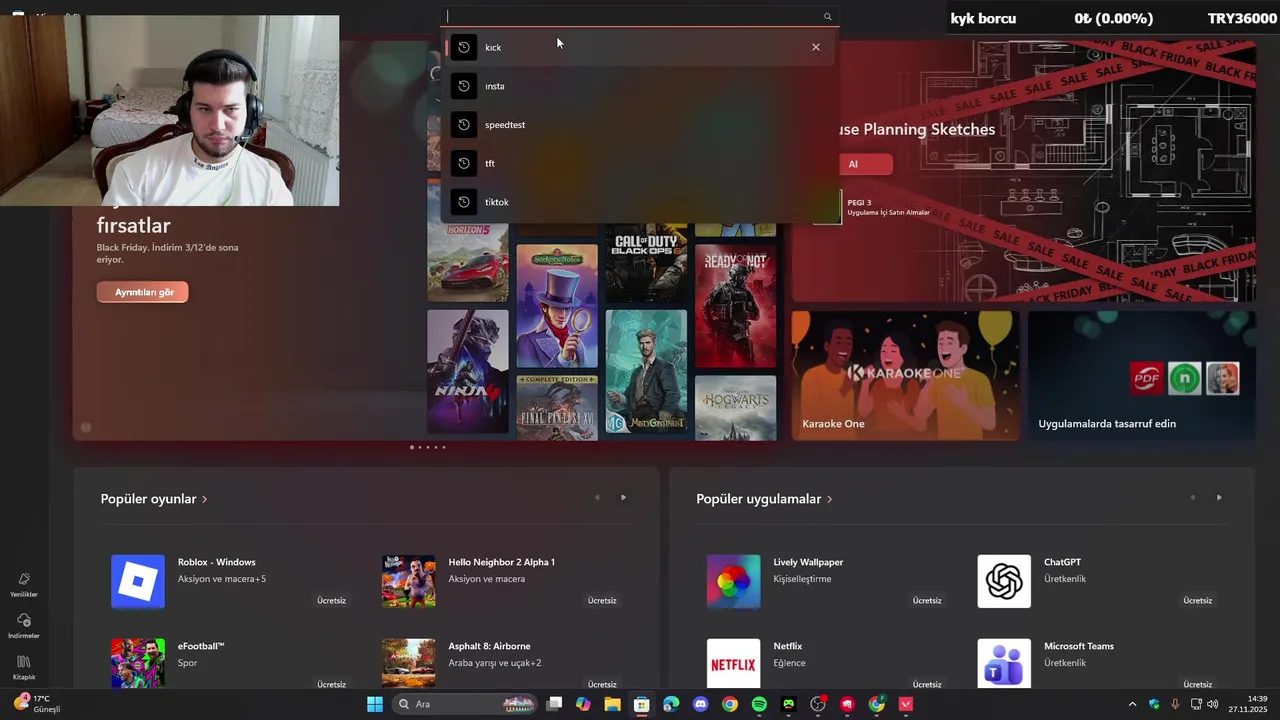The height and width of the screenshot is (720, 1280).
Task: Click the Roblox - Windows title text
Action: [217, 562]
